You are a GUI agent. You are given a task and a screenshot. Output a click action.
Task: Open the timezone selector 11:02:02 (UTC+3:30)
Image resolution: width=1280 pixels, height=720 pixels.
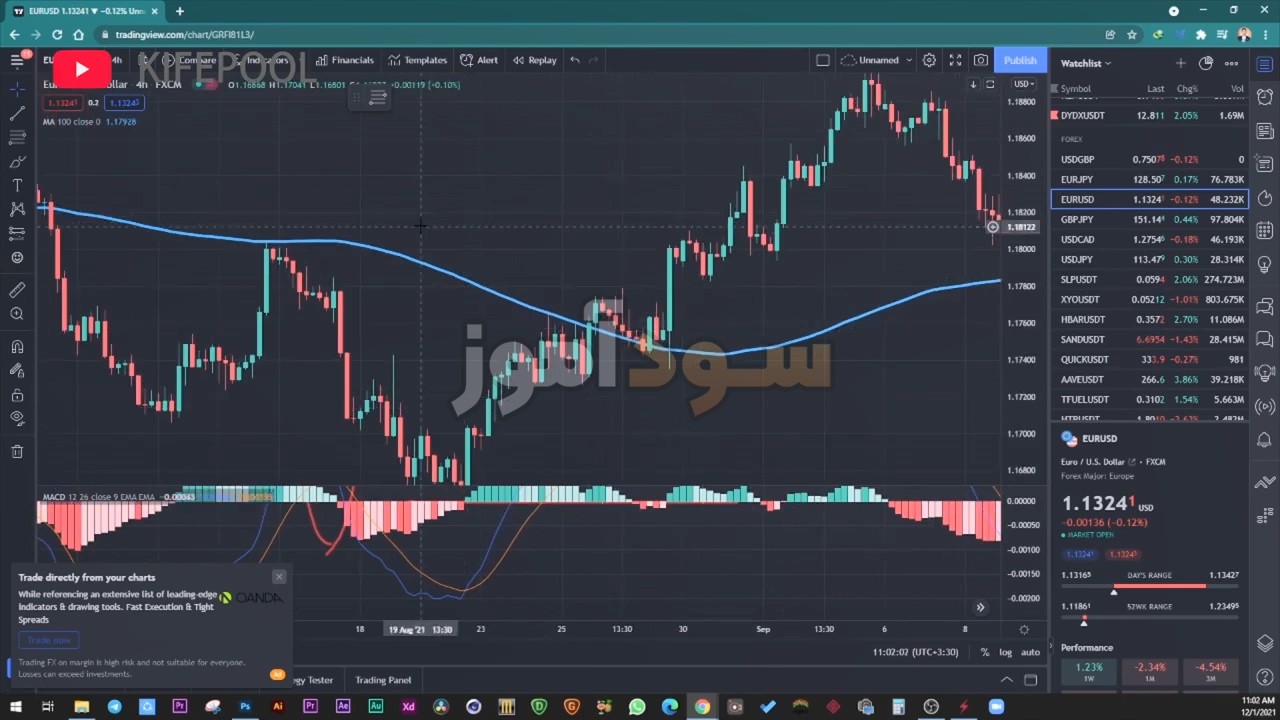915,652
